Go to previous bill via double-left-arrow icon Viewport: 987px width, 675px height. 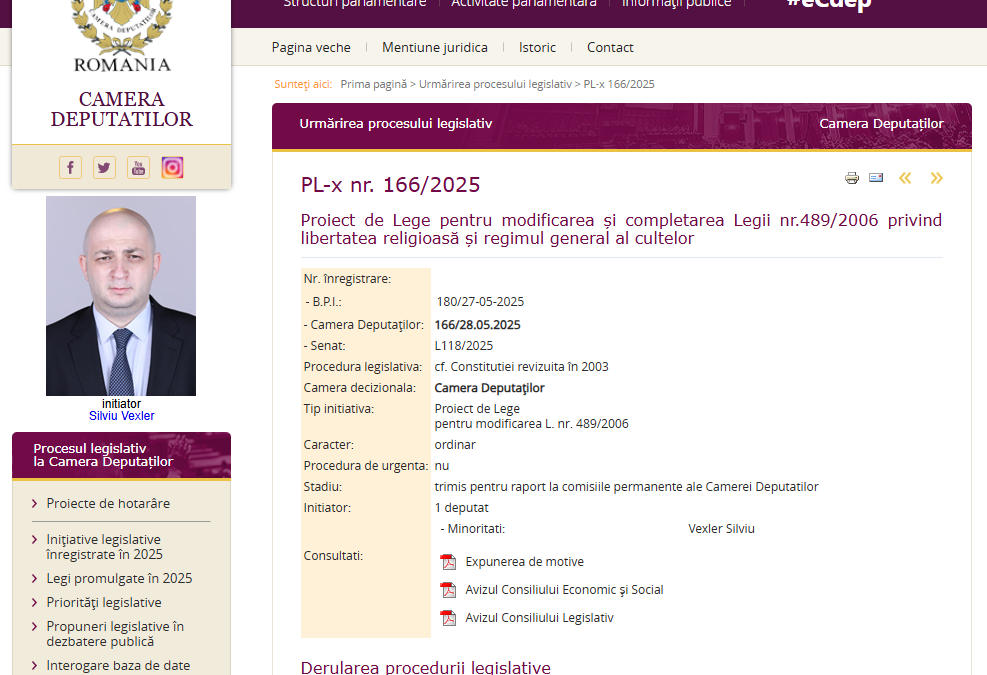point(905,178)
